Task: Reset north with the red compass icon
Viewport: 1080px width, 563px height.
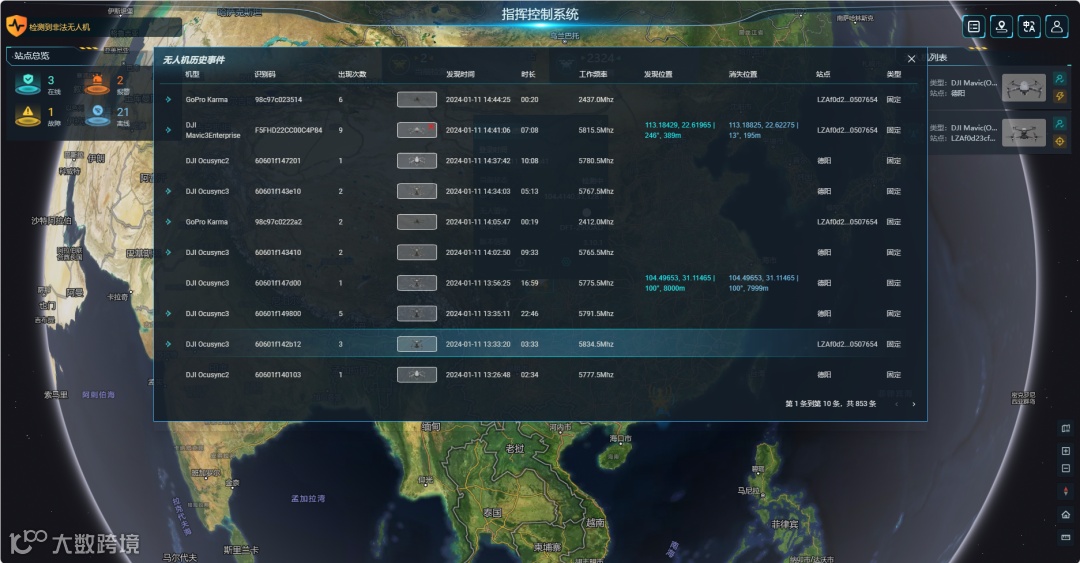Action: point(1066,491)
